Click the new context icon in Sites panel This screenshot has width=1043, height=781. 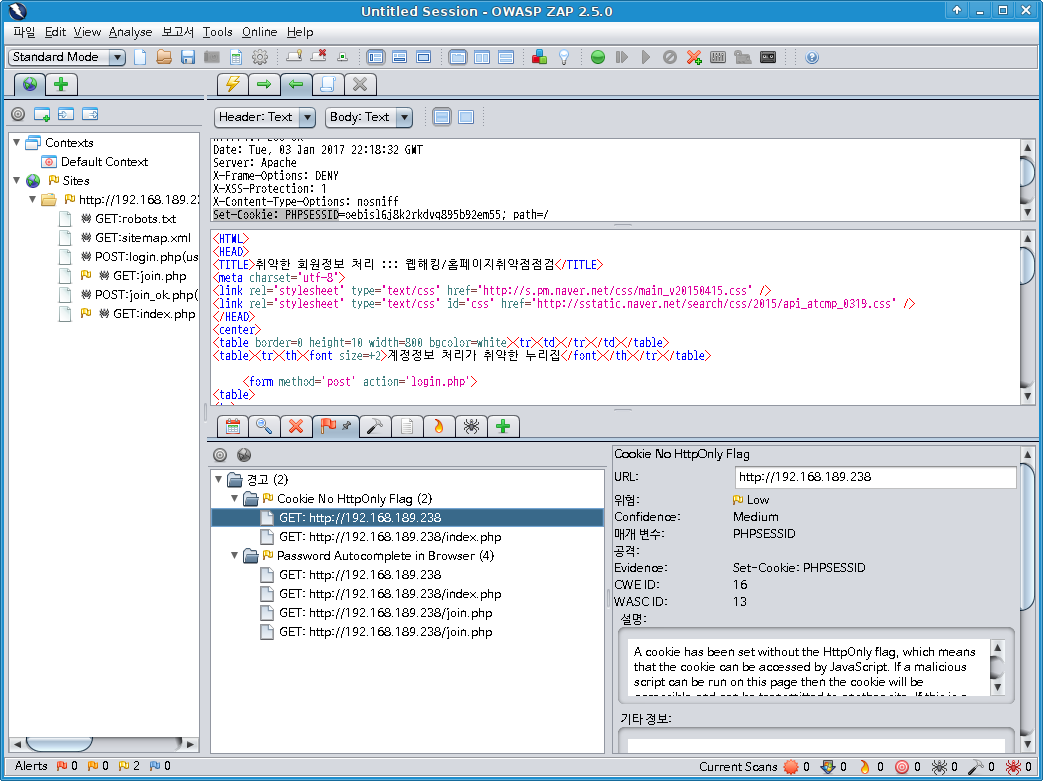tap(42, 114)
